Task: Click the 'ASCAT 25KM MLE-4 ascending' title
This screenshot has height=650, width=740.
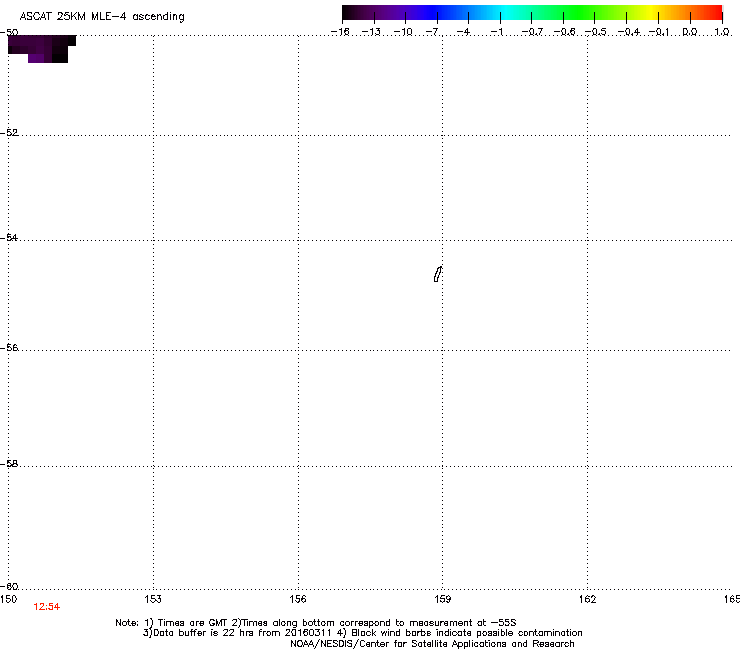Action: [x=102, y=17]
